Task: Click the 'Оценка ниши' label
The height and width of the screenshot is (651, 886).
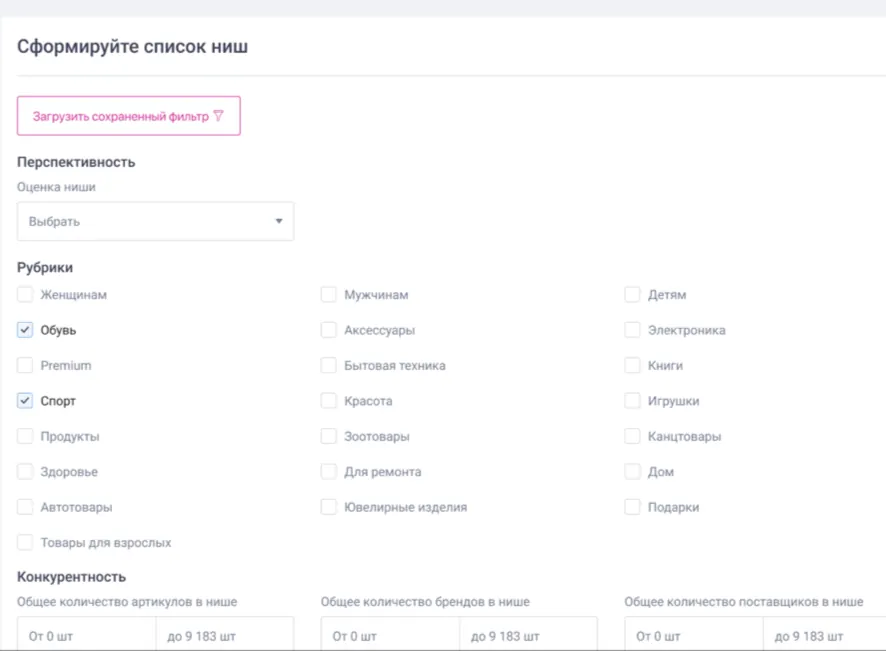Action: tap(56, 187)
